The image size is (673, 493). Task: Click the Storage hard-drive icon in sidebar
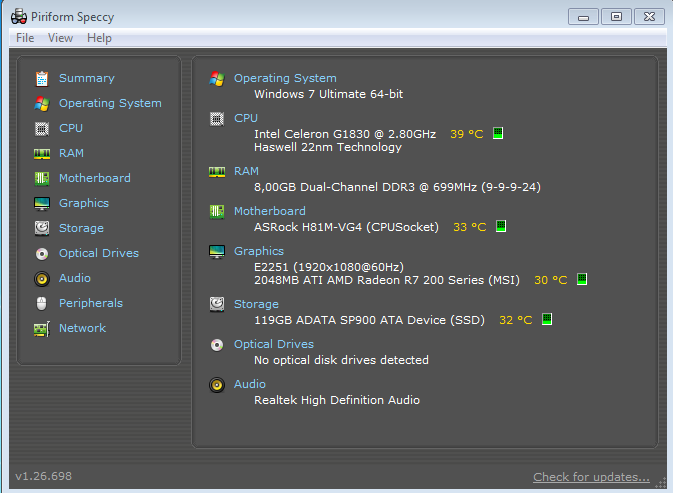tap(42, 228)
